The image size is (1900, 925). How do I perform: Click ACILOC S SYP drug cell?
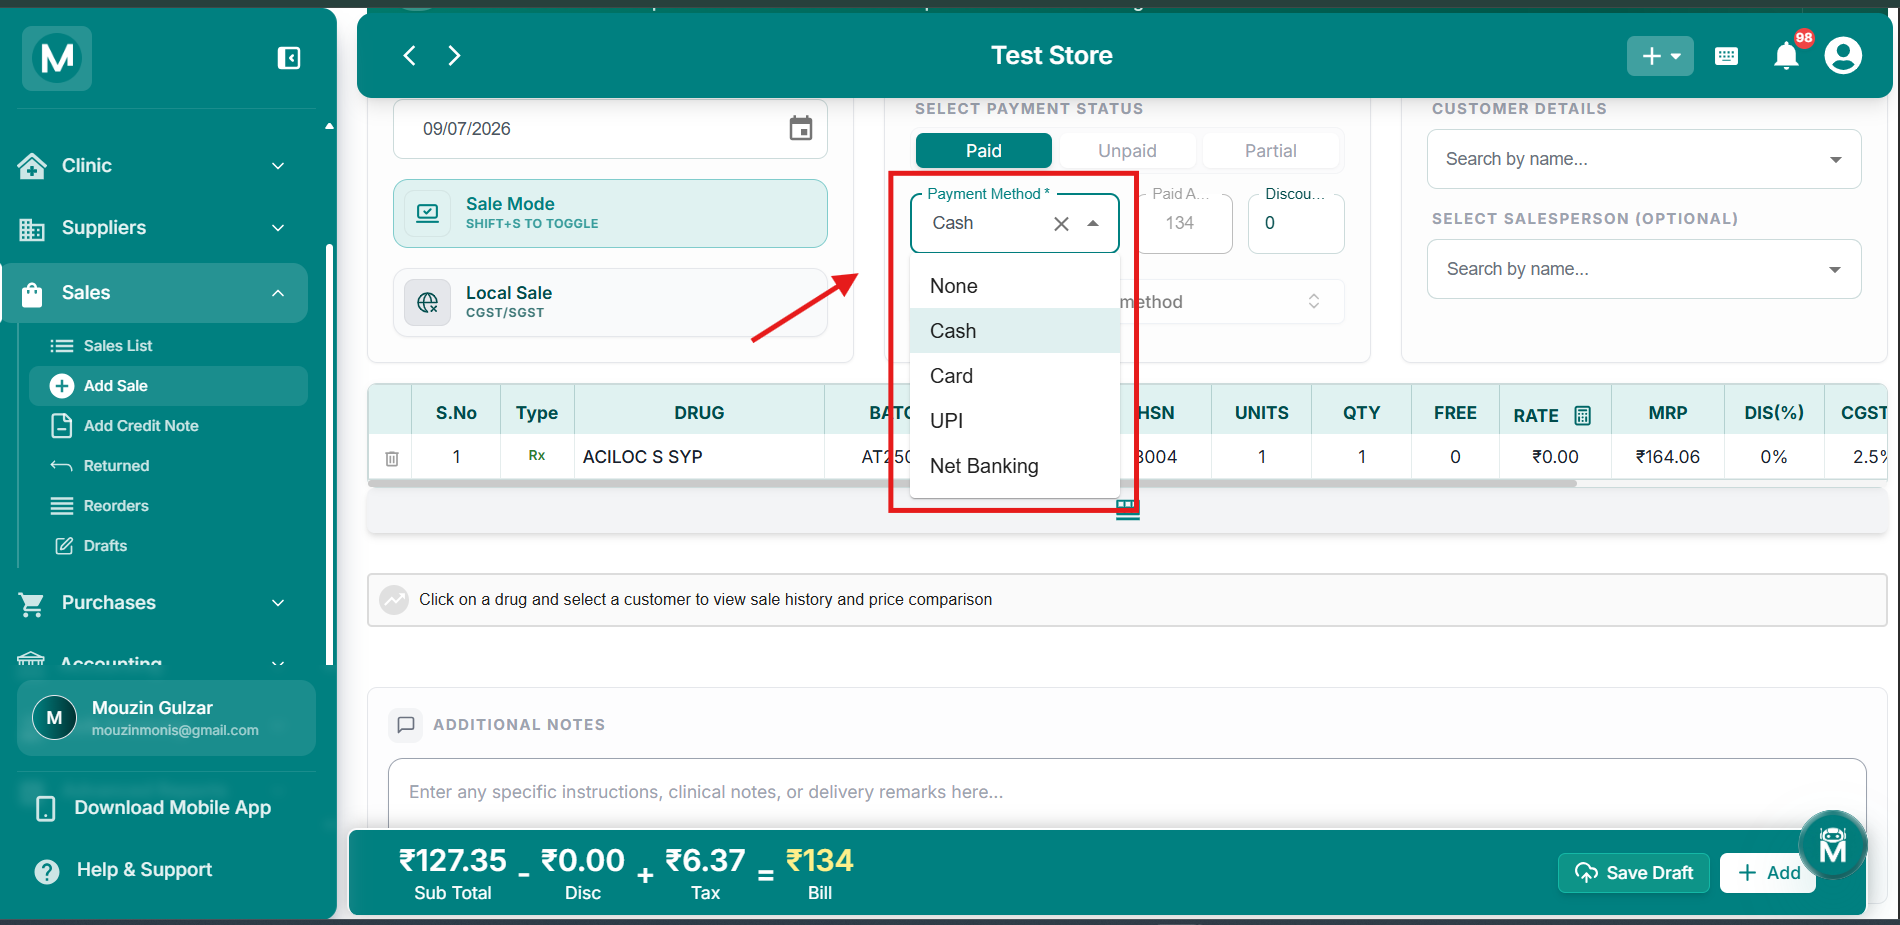[699, 457]
